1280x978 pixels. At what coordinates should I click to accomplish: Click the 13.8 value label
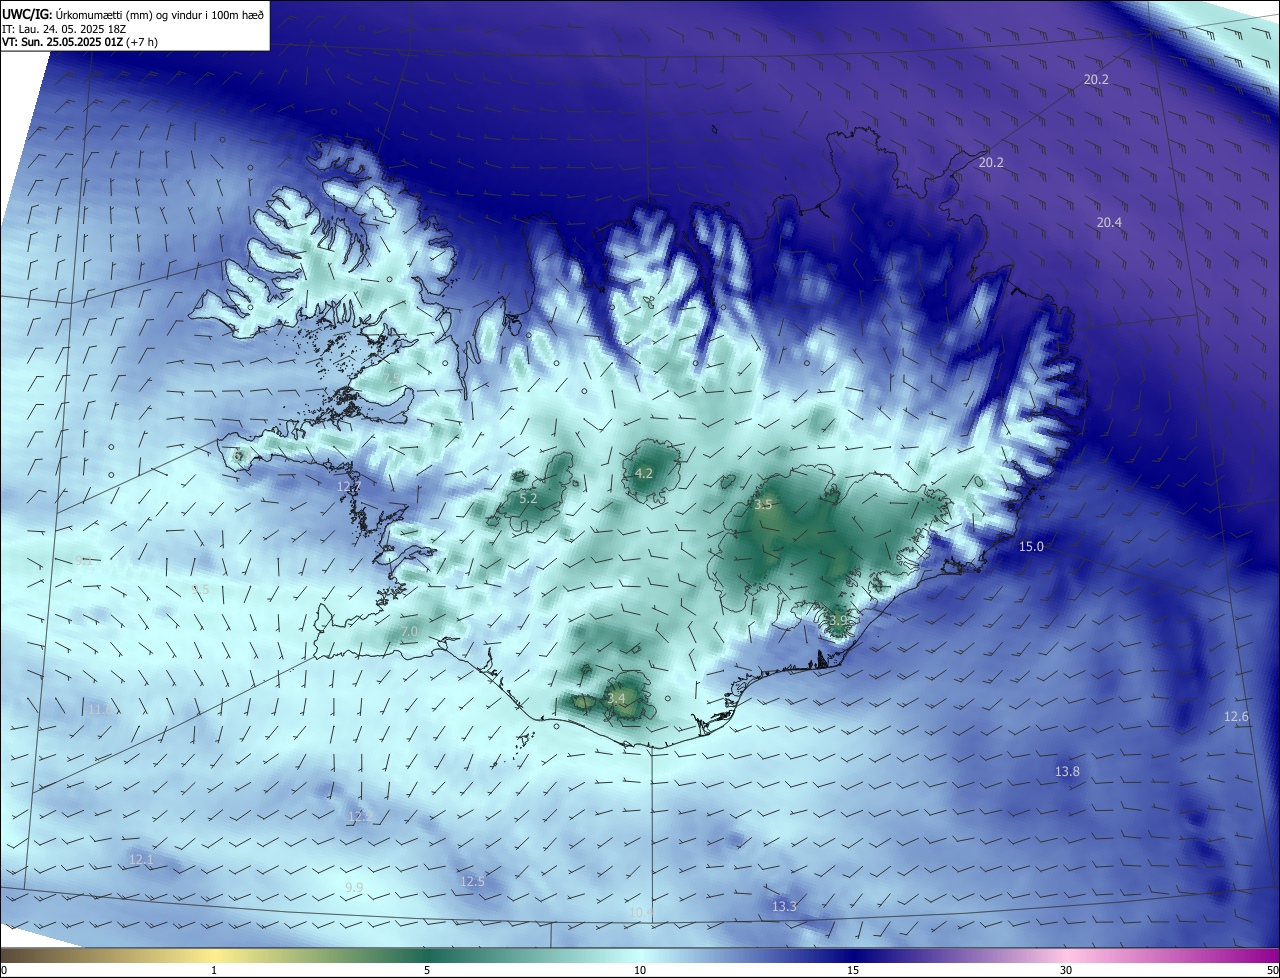[1067, 772]
